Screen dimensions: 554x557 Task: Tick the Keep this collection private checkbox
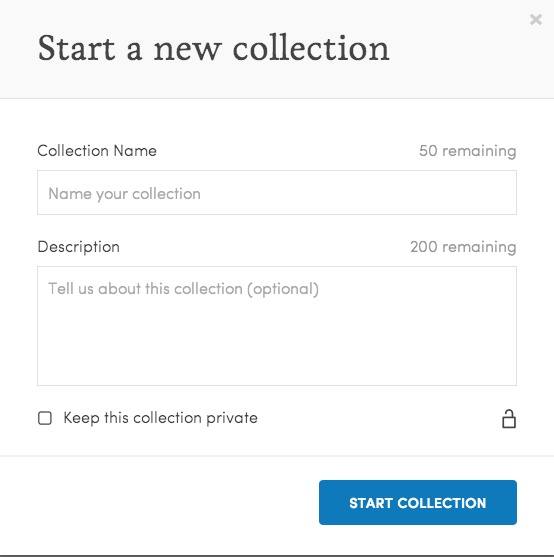(45, 418)
